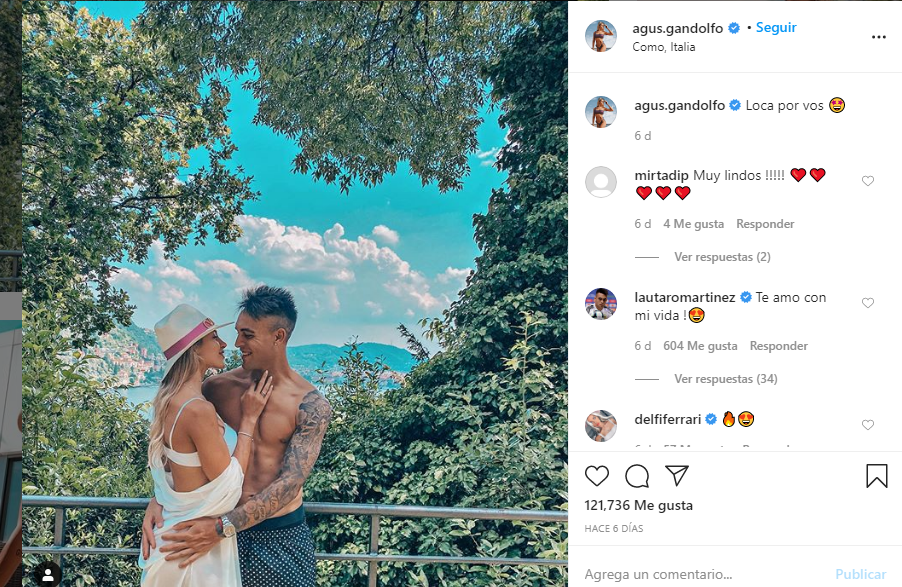902x587 pixels.
Task: Like the post with the heart icon
Action: coord(597,476)
